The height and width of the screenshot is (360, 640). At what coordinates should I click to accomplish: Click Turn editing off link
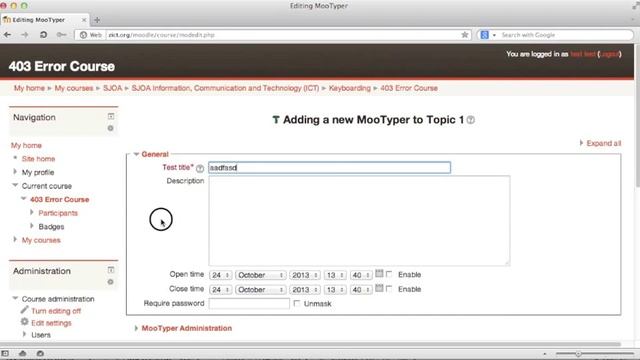[56, 311]
